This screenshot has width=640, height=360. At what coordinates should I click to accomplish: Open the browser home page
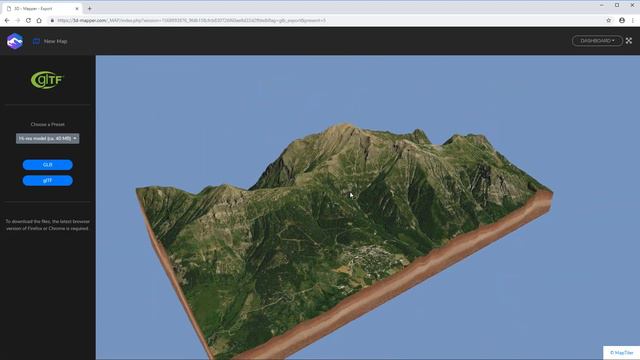pyautogui.click(x=39, y=20)
